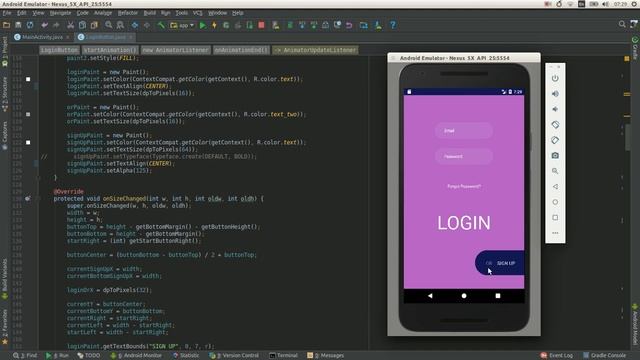
Task: Click the emulator Rotate Left icon
Action: 555,125
